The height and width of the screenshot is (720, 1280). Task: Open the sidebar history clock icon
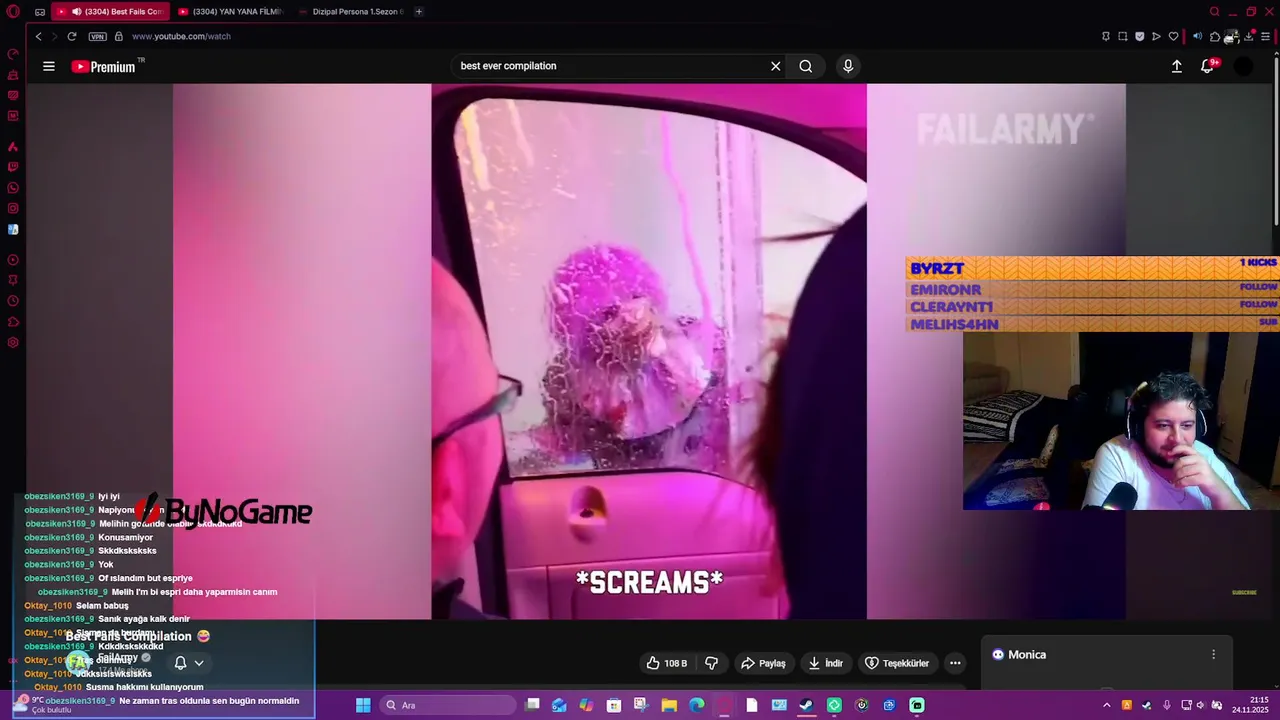tap(13, 301)
